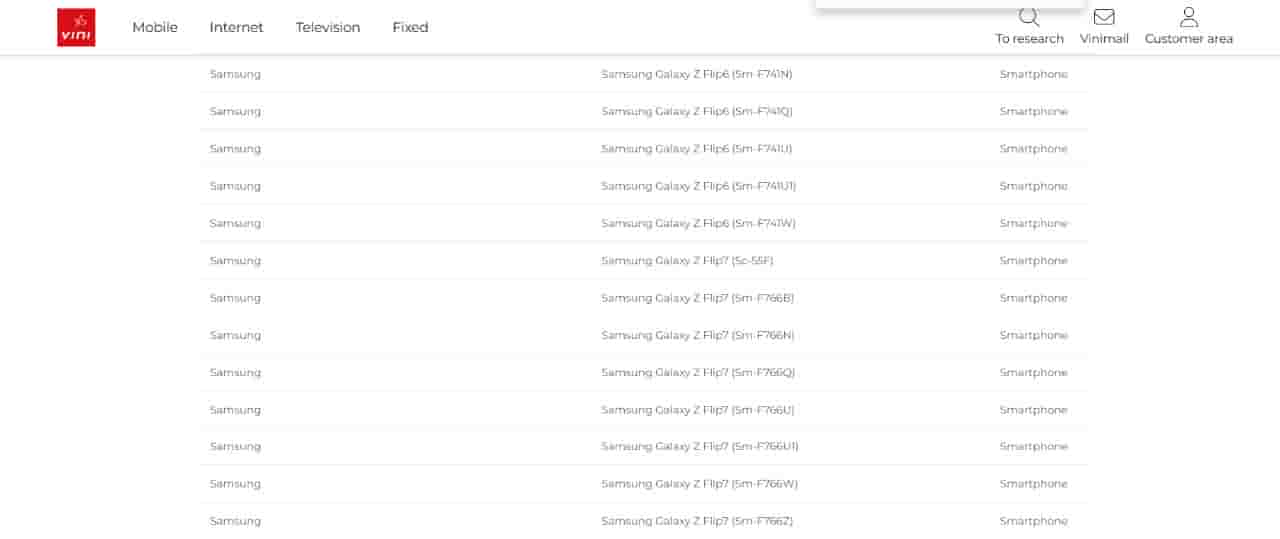
Task: Click the Galaxy Z Flip7 (Sm-F766W) row
Action: coord(699,483)
